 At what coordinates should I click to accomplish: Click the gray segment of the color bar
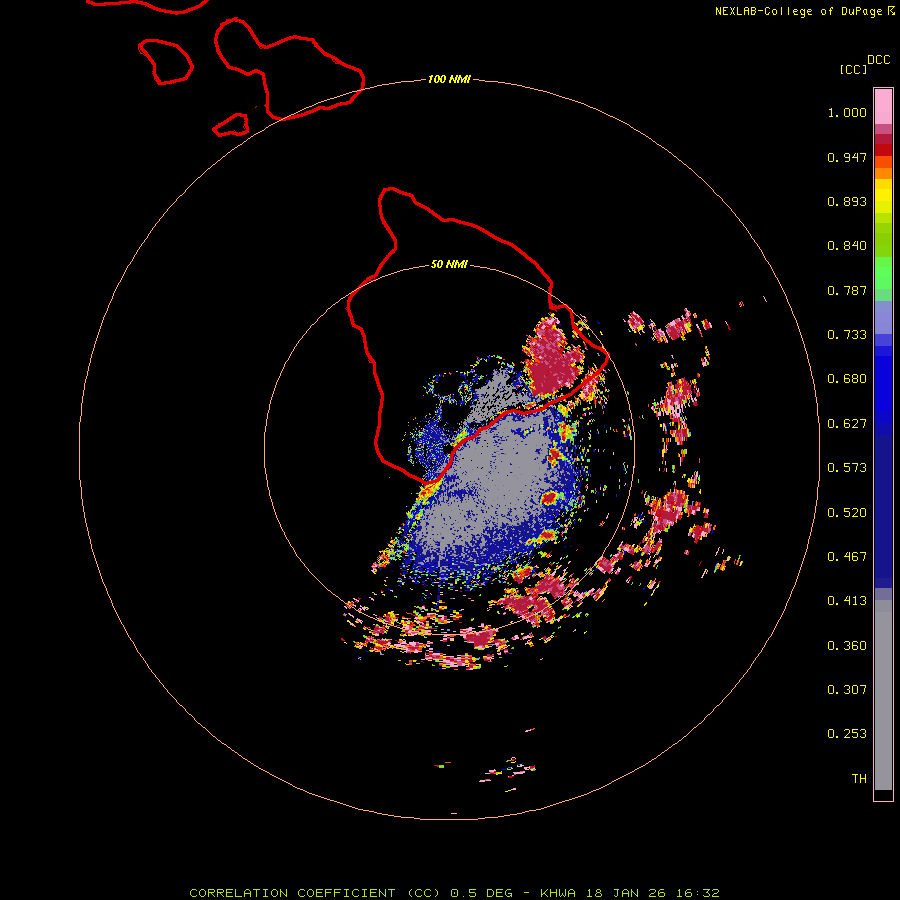point(883,695)
